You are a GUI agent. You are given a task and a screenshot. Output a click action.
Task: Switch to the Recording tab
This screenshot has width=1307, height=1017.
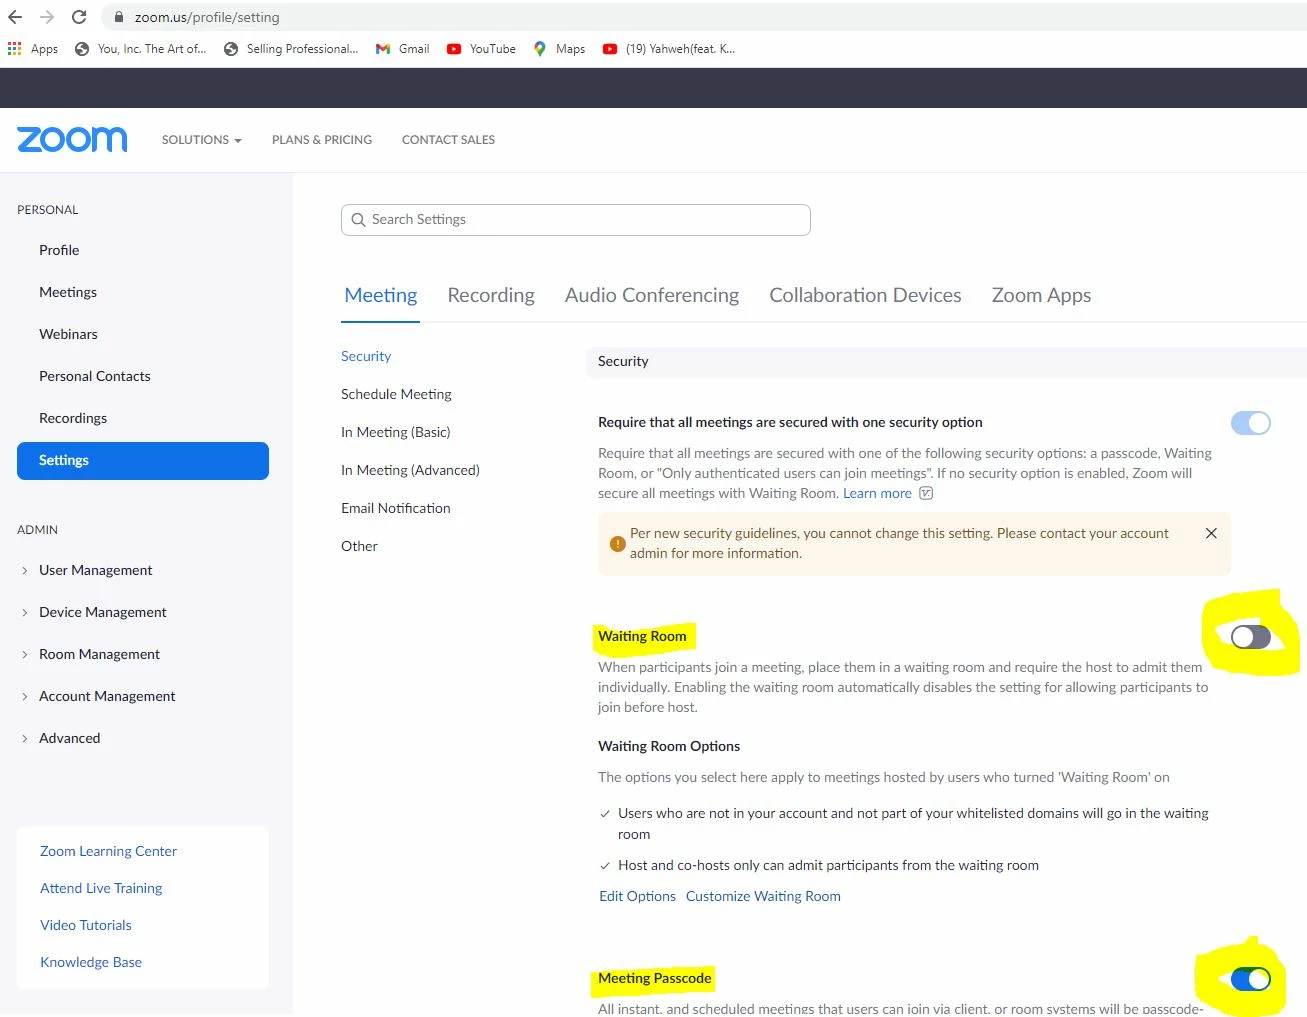pyautogui.click(x=491, y=295)
